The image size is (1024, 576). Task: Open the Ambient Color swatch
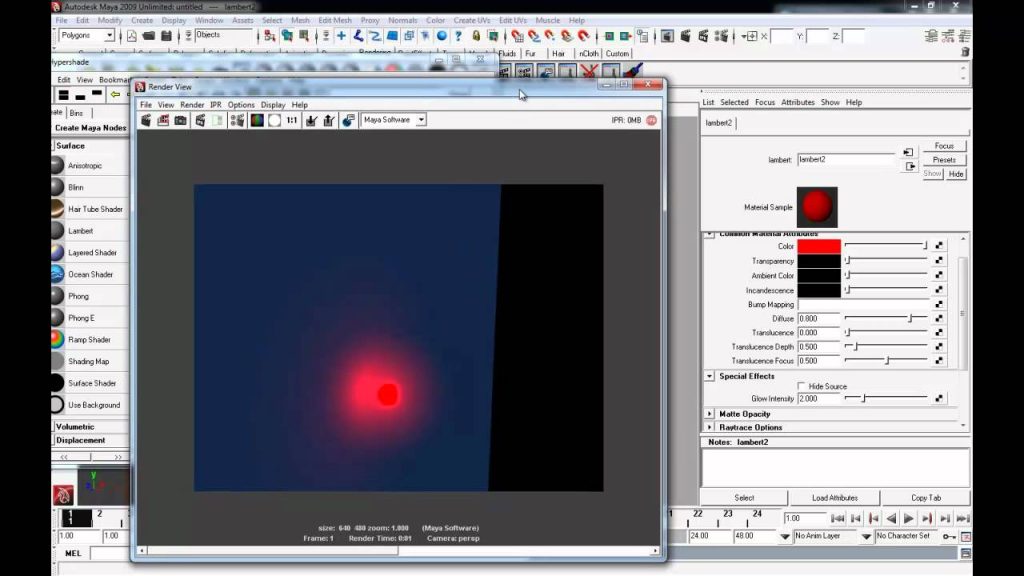(819, 276)
